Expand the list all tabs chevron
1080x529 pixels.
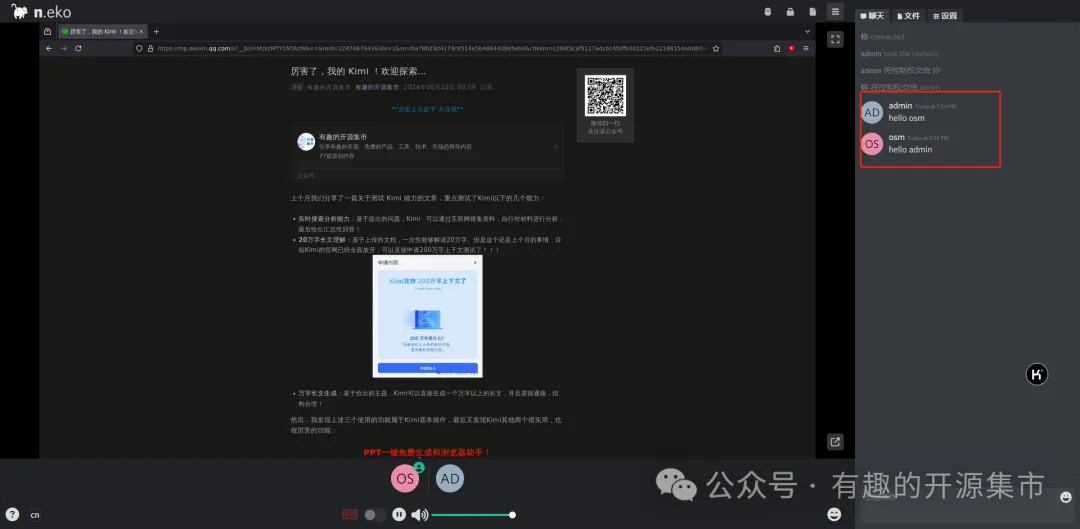click(807, 32)
